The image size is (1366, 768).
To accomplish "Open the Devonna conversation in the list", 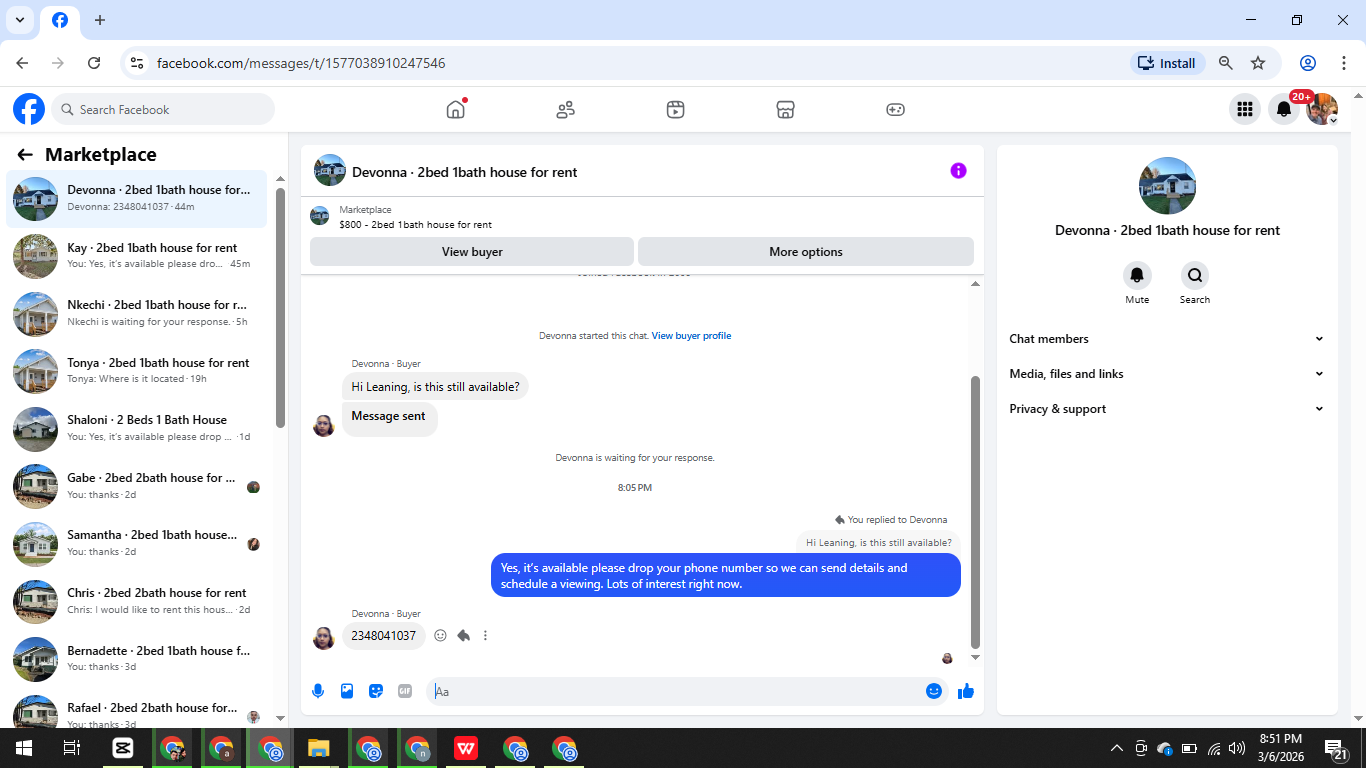I will (137, 198).
